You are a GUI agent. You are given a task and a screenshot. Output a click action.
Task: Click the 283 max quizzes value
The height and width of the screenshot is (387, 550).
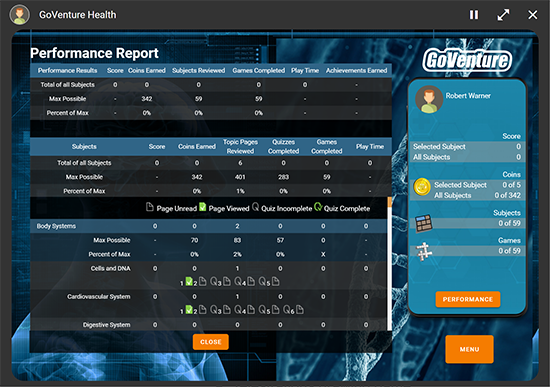point(283,177)
